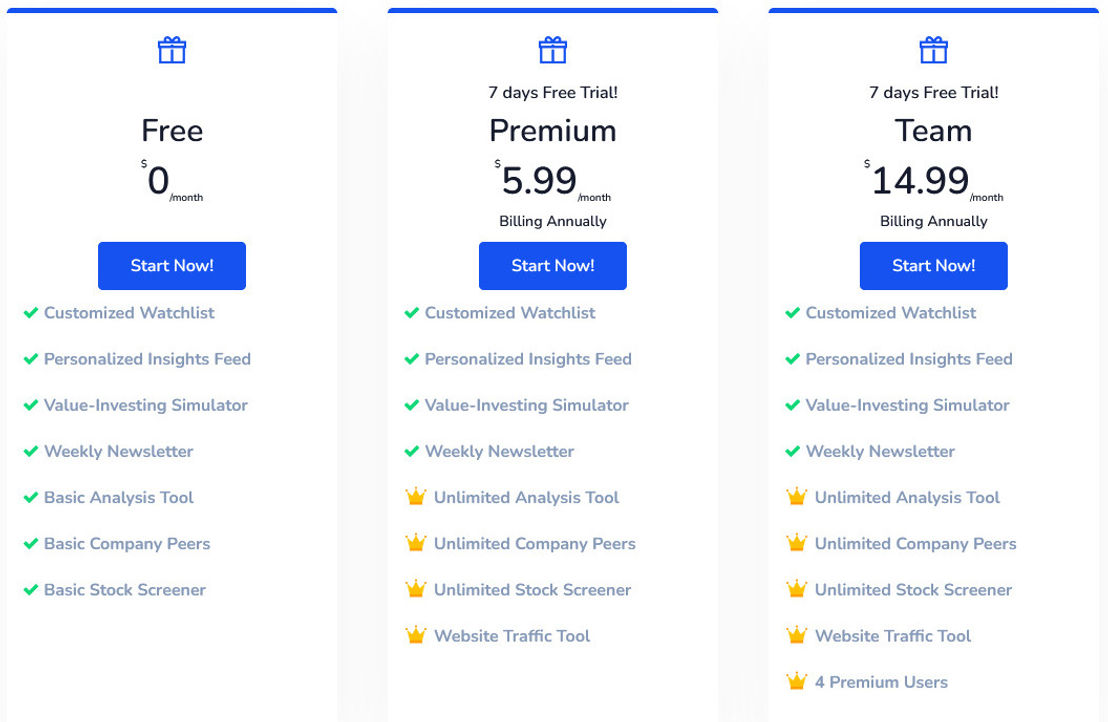1108x722 pixels.
Task: Click Premium's Unlimited Company Peers feature text
Action: [535, 543]
